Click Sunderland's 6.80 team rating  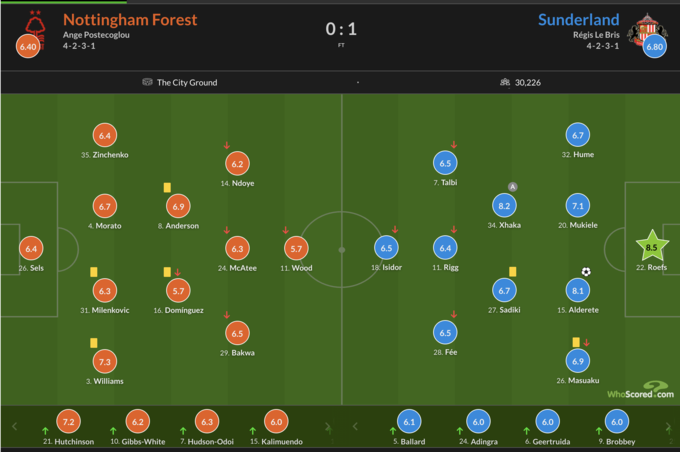[655, 46]
